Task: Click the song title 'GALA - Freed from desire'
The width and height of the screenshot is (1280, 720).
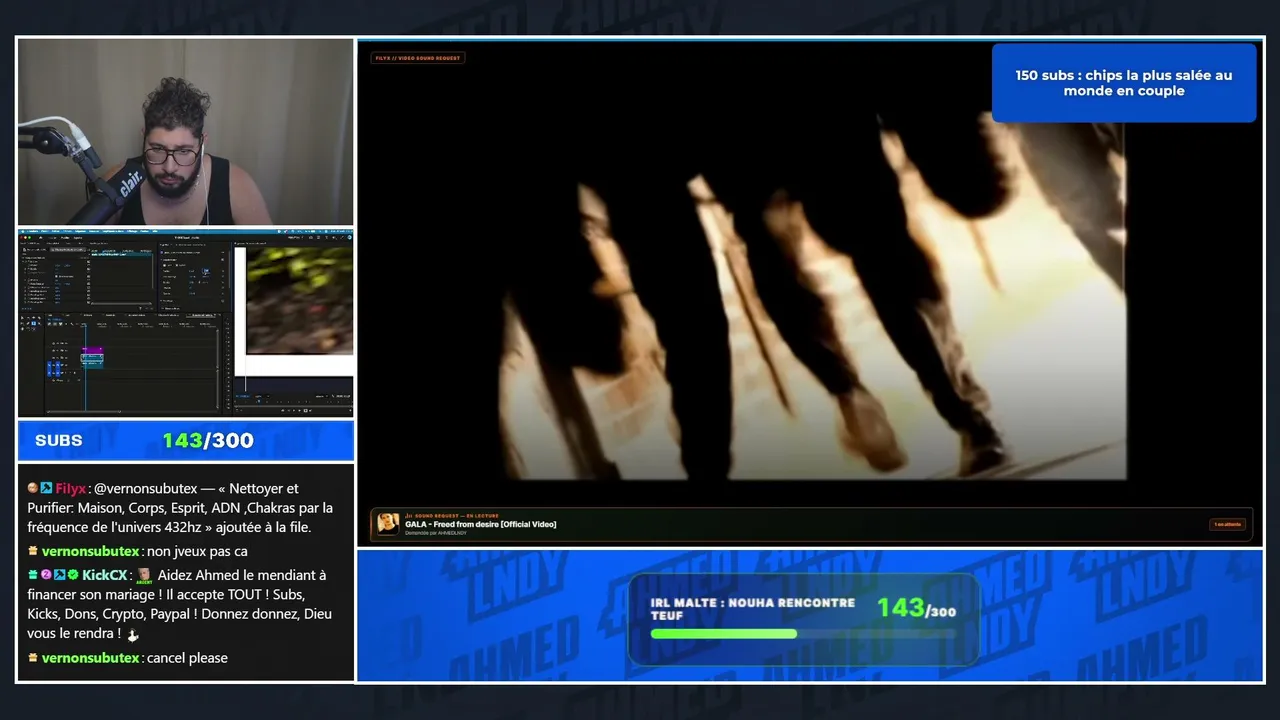Action: click(x=481, y=524)
